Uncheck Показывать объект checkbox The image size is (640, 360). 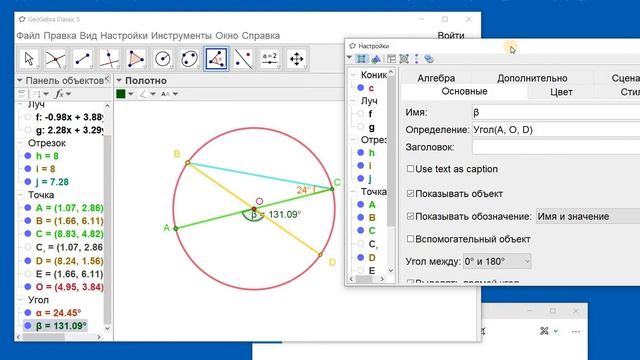[410, 193]
